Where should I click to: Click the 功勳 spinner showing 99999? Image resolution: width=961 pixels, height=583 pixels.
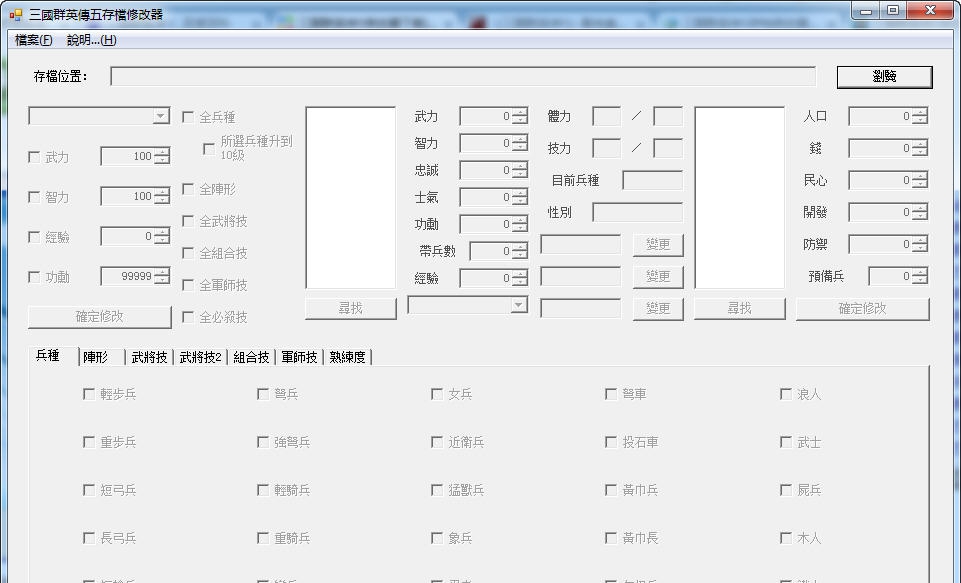[x=135, y=276]
